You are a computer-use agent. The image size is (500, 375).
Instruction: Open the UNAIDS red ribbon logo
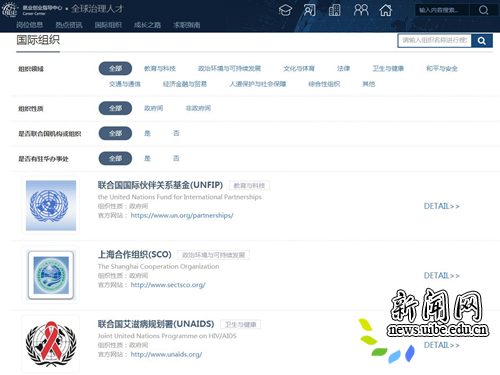pyautogui.click(x=51, y=344)
